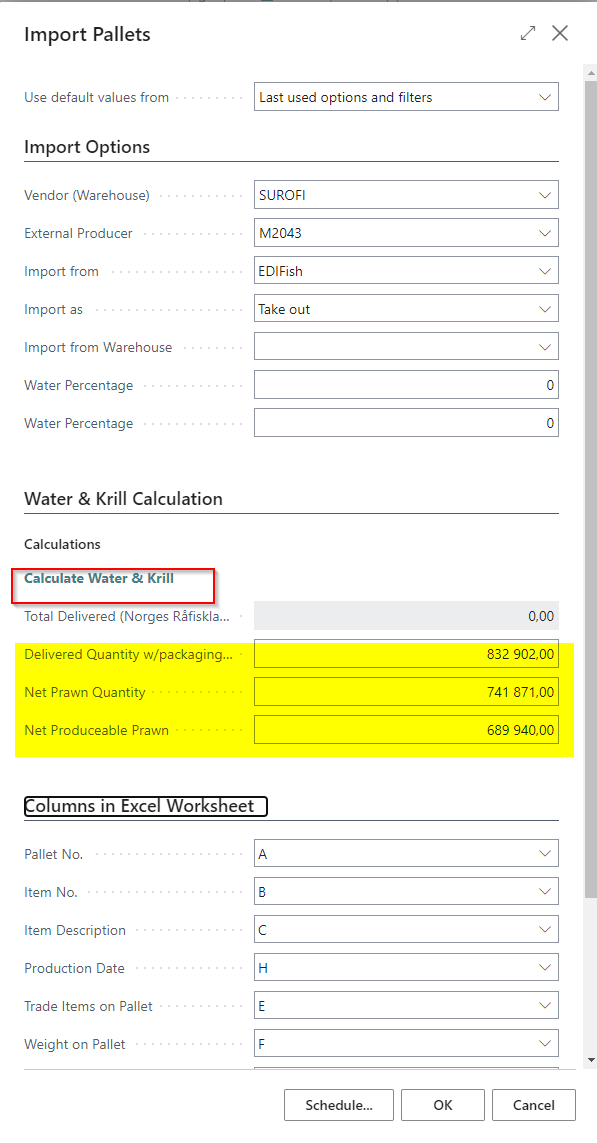Open the Item No. column dropdown

tap(406, 891)
